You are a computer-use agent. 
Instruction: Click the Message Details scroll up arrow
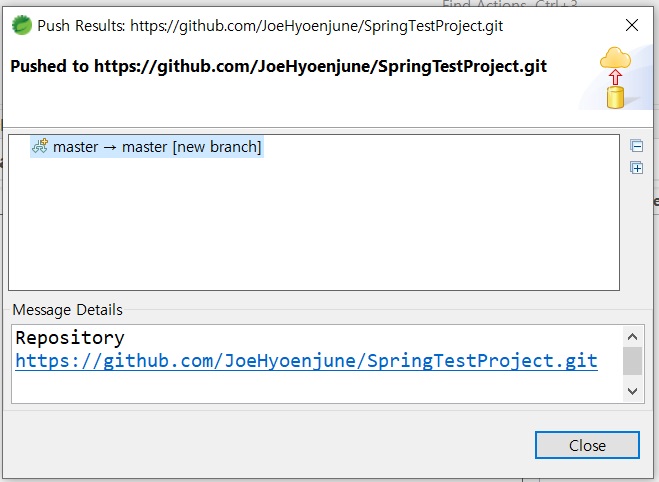point(633,337)
